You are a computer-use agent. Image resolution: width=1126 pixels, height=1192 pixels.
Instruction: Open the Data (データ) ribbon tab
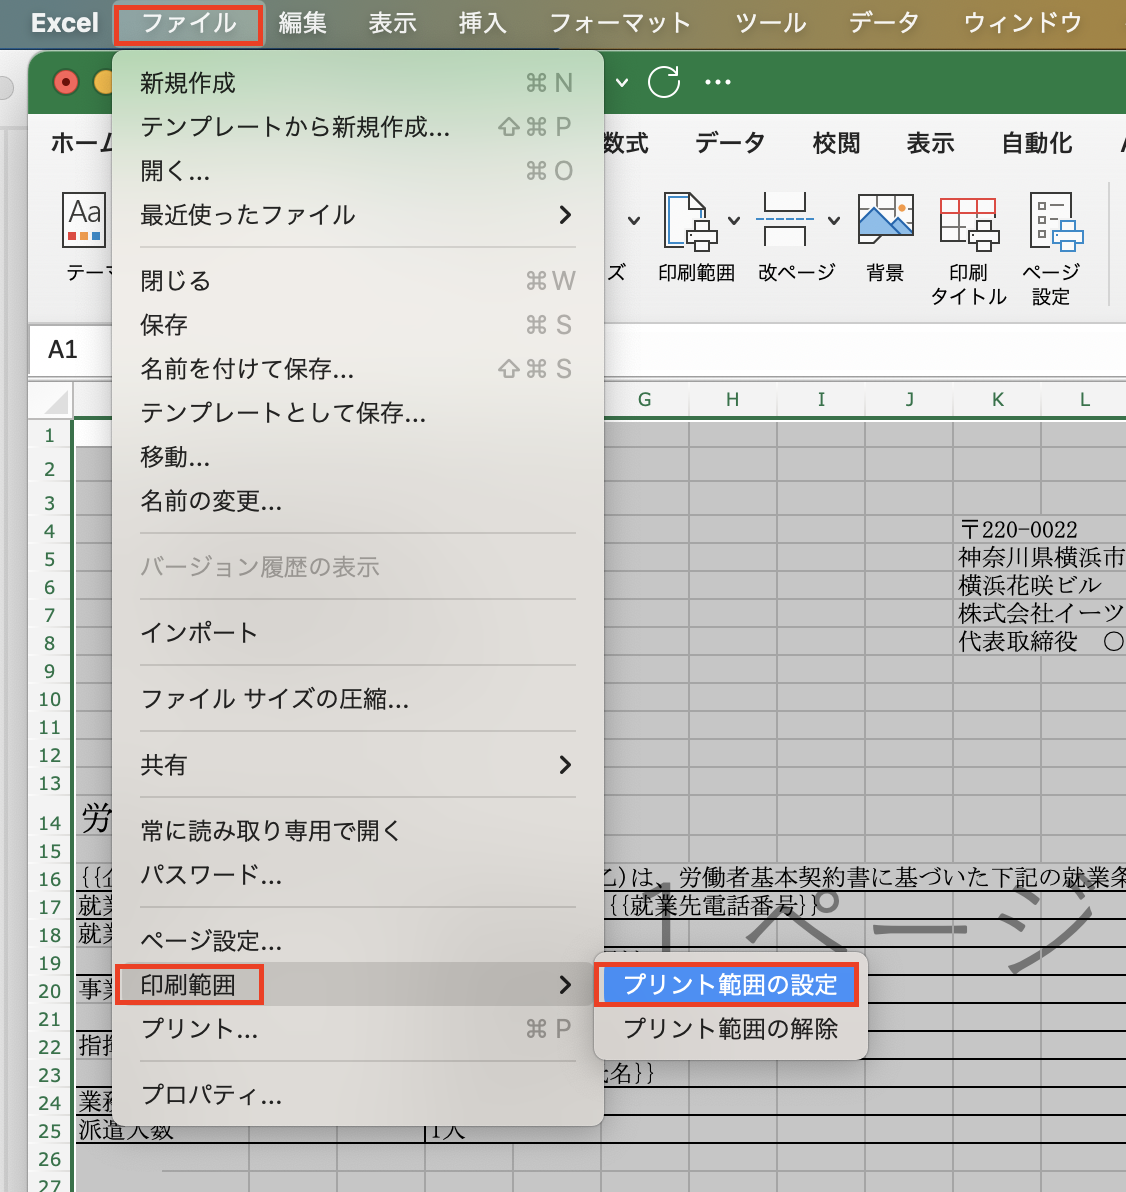pos(730,144)
